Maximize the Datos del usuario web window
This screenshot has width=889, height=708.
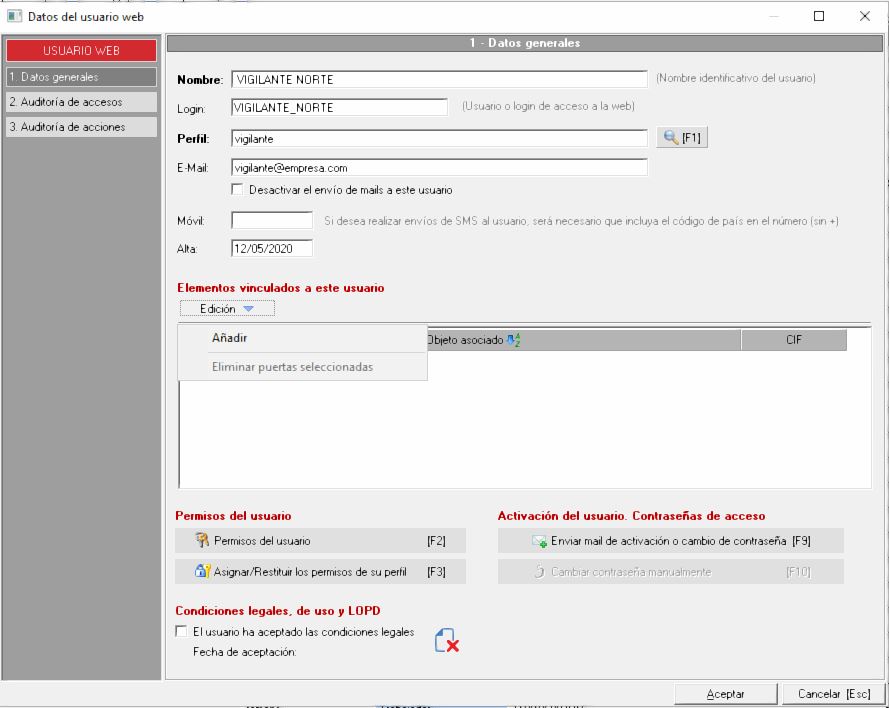point(819,16)
